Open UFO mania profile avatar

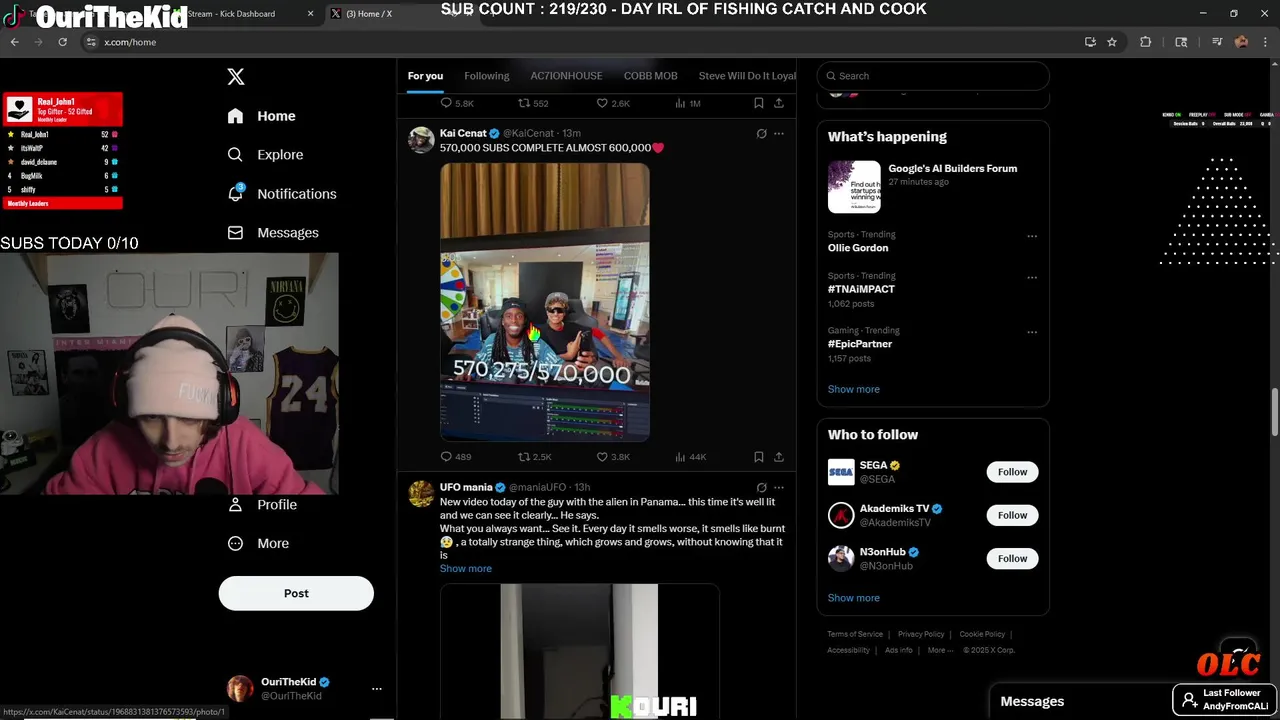click(x=421, y=494)
